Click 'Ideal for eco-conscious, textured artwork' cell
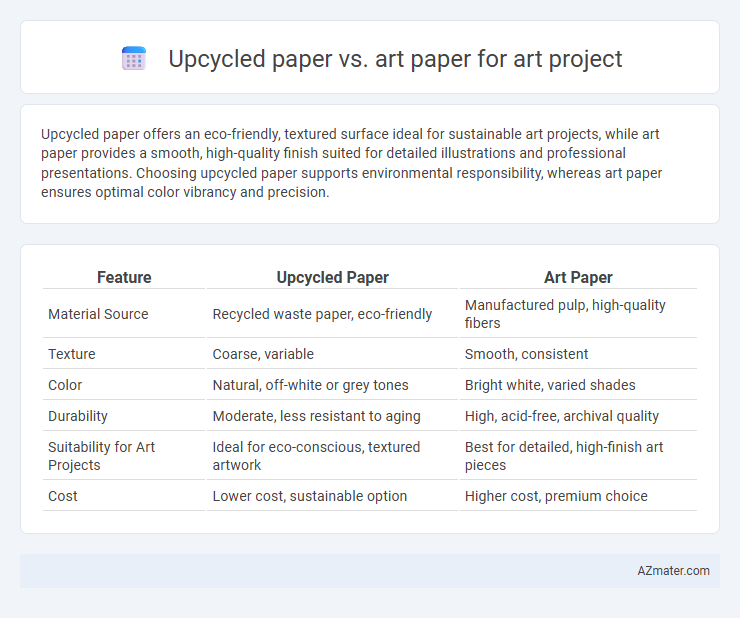This screenshot has height=618, width=740. 316,456
